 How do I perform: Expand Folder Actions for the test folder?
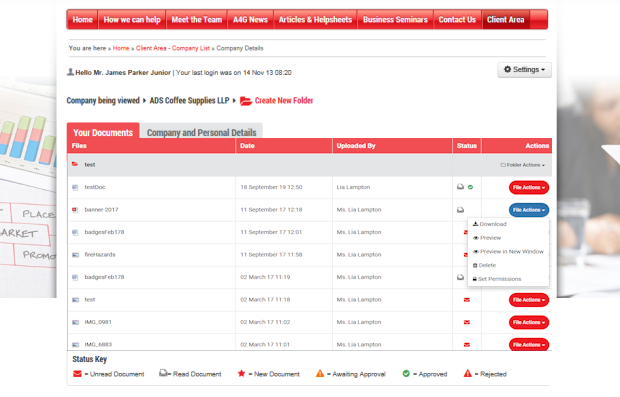tap(523, 165)
